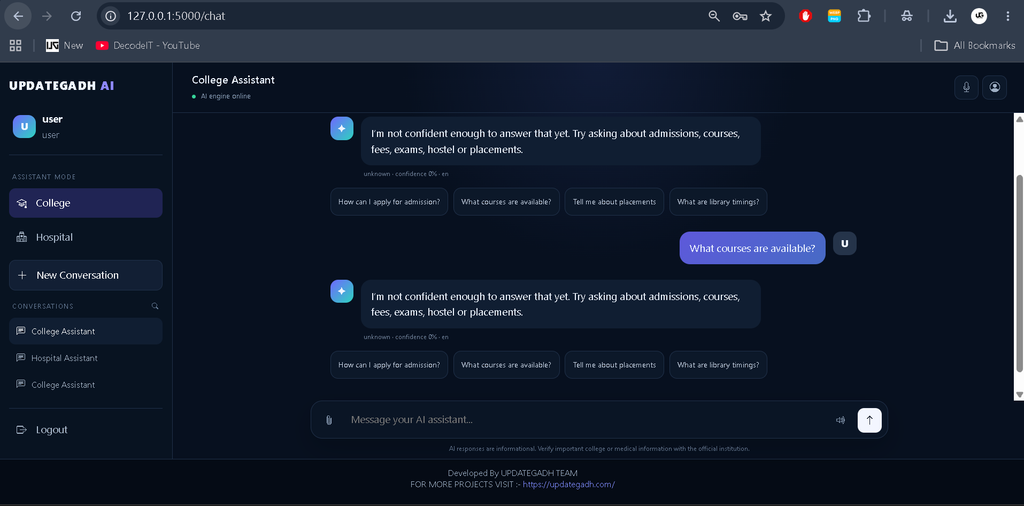Click the zoom magnifier icon in address bar
Viewport: 1024px width, 506px height.
pyautogui.click(x=714, y=16)
